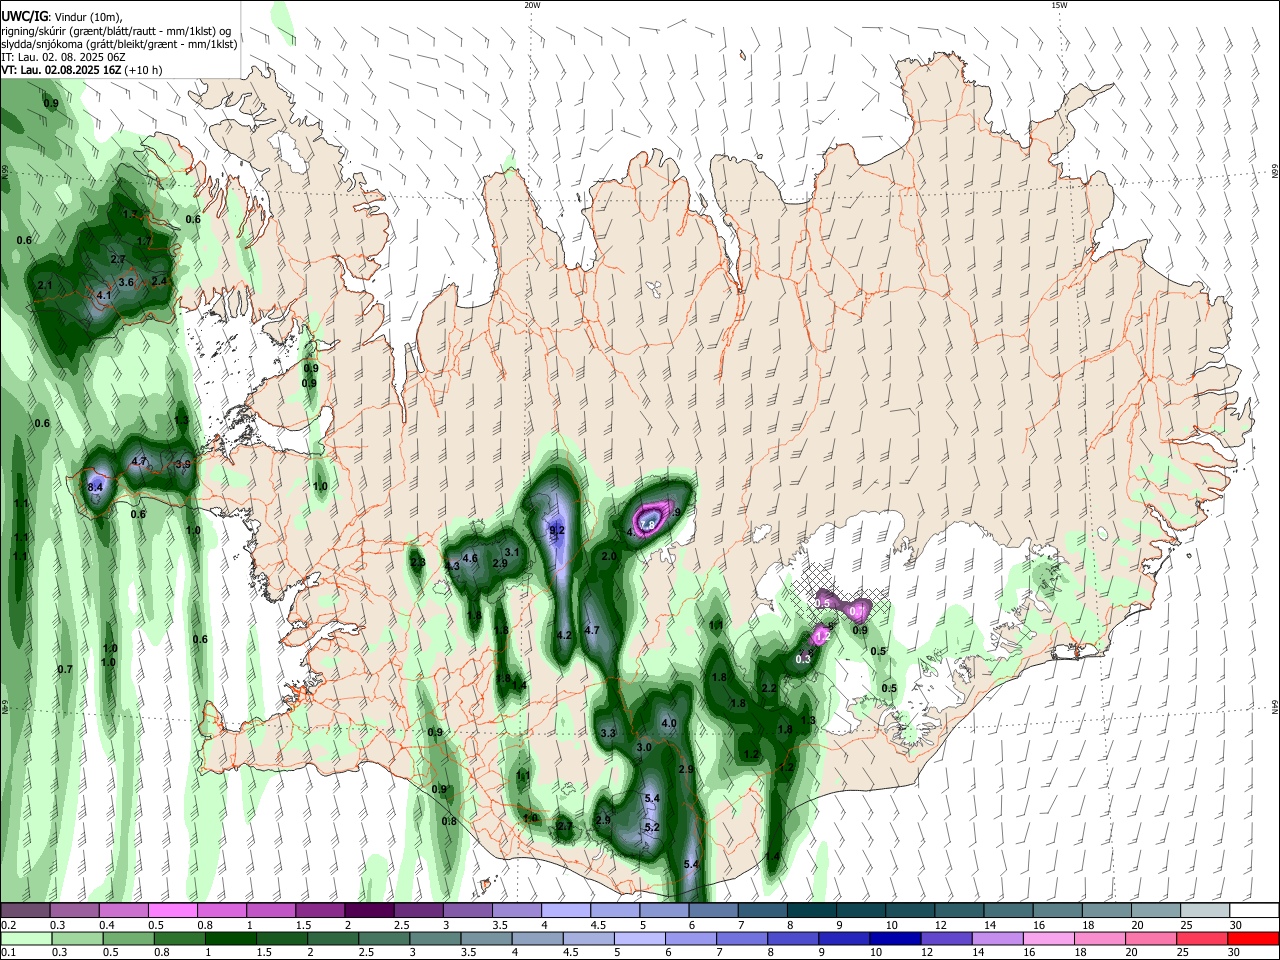This screenshot has height=960, width=1280.
Task: Click the top legend row label 0.2
Action: pyautogui.click(x=9, y=925)
